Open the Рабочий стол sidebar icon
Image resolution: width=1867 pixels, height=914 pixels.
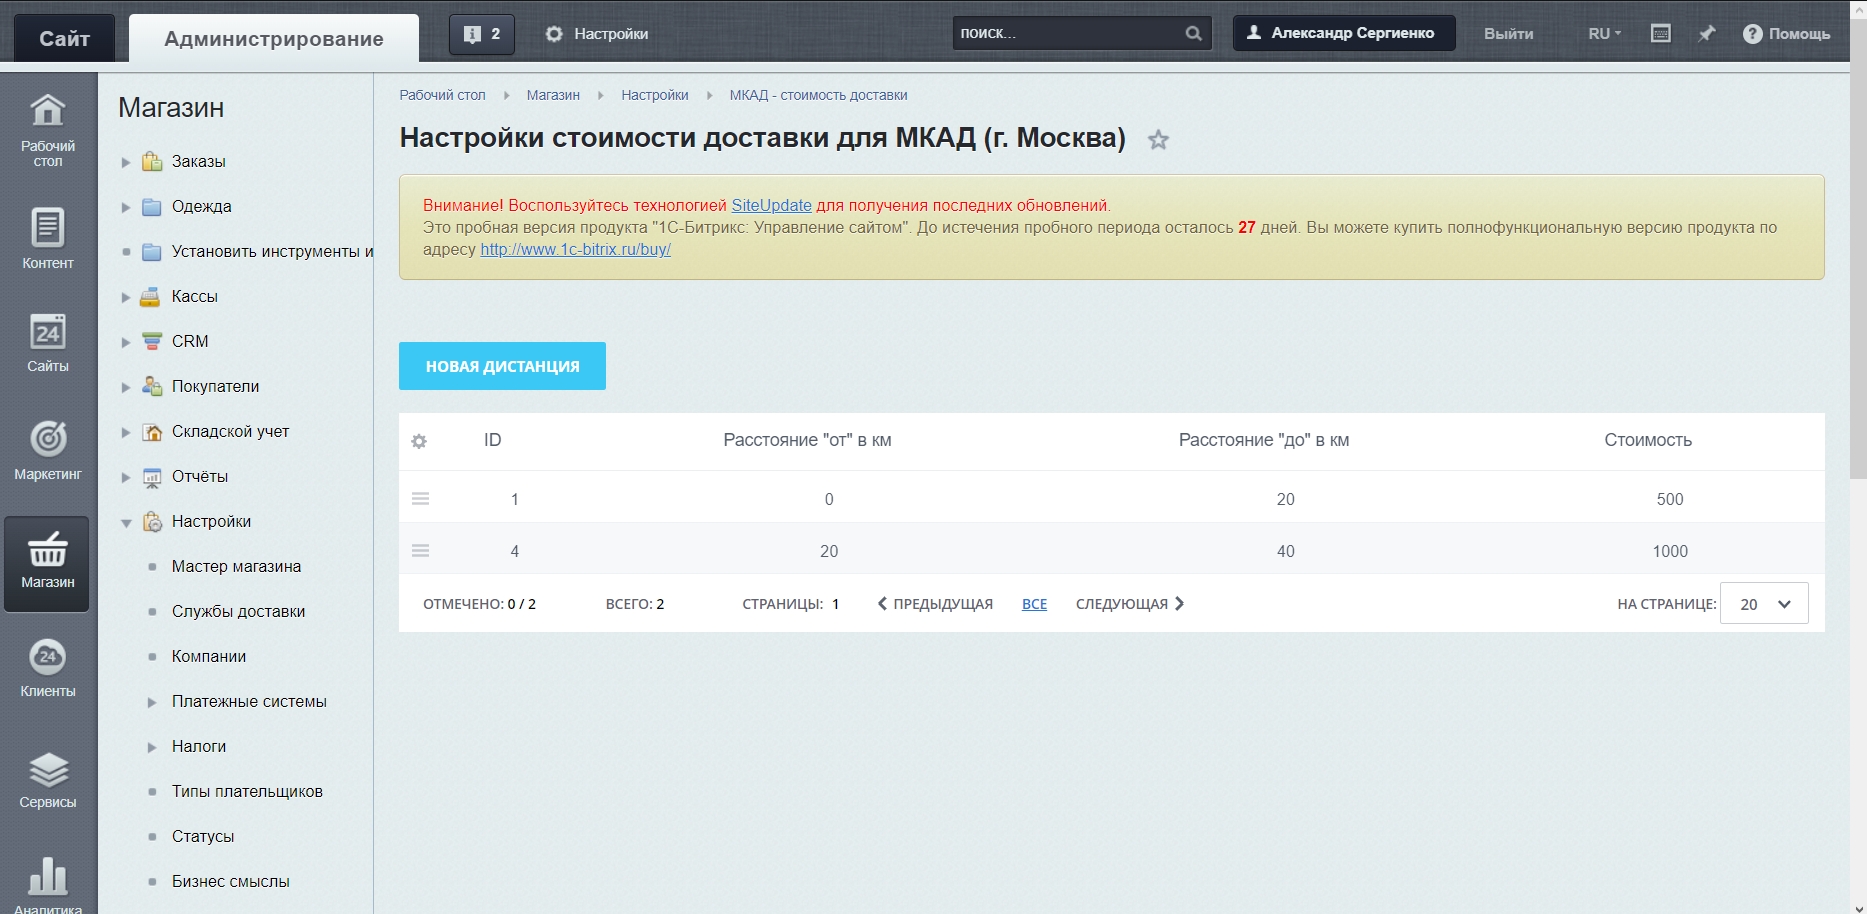coord(48,129)
